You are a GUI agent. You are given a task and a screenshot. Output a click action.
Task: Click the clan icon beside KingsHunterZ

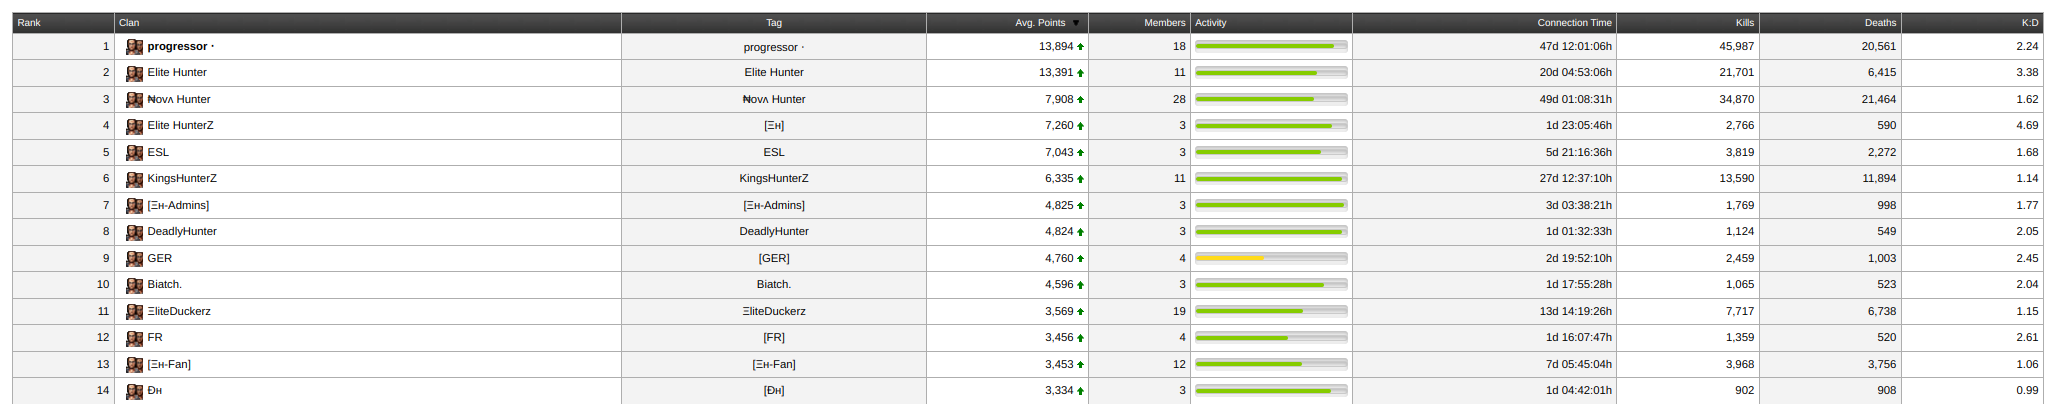(x=134, y=179)
